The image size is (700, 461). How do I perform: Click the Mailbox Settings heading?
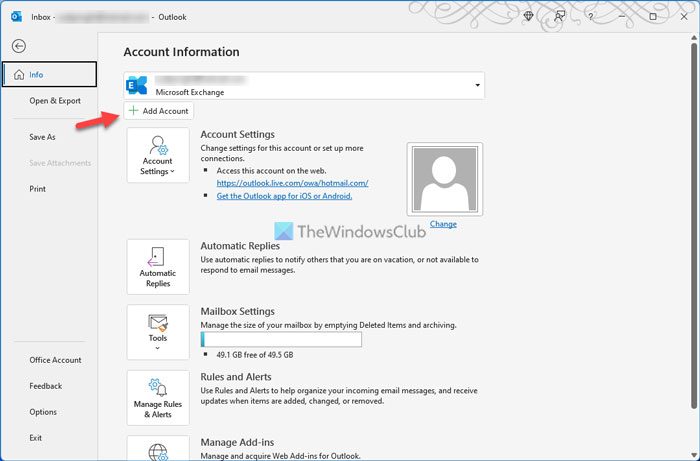(x=238, y=311)
